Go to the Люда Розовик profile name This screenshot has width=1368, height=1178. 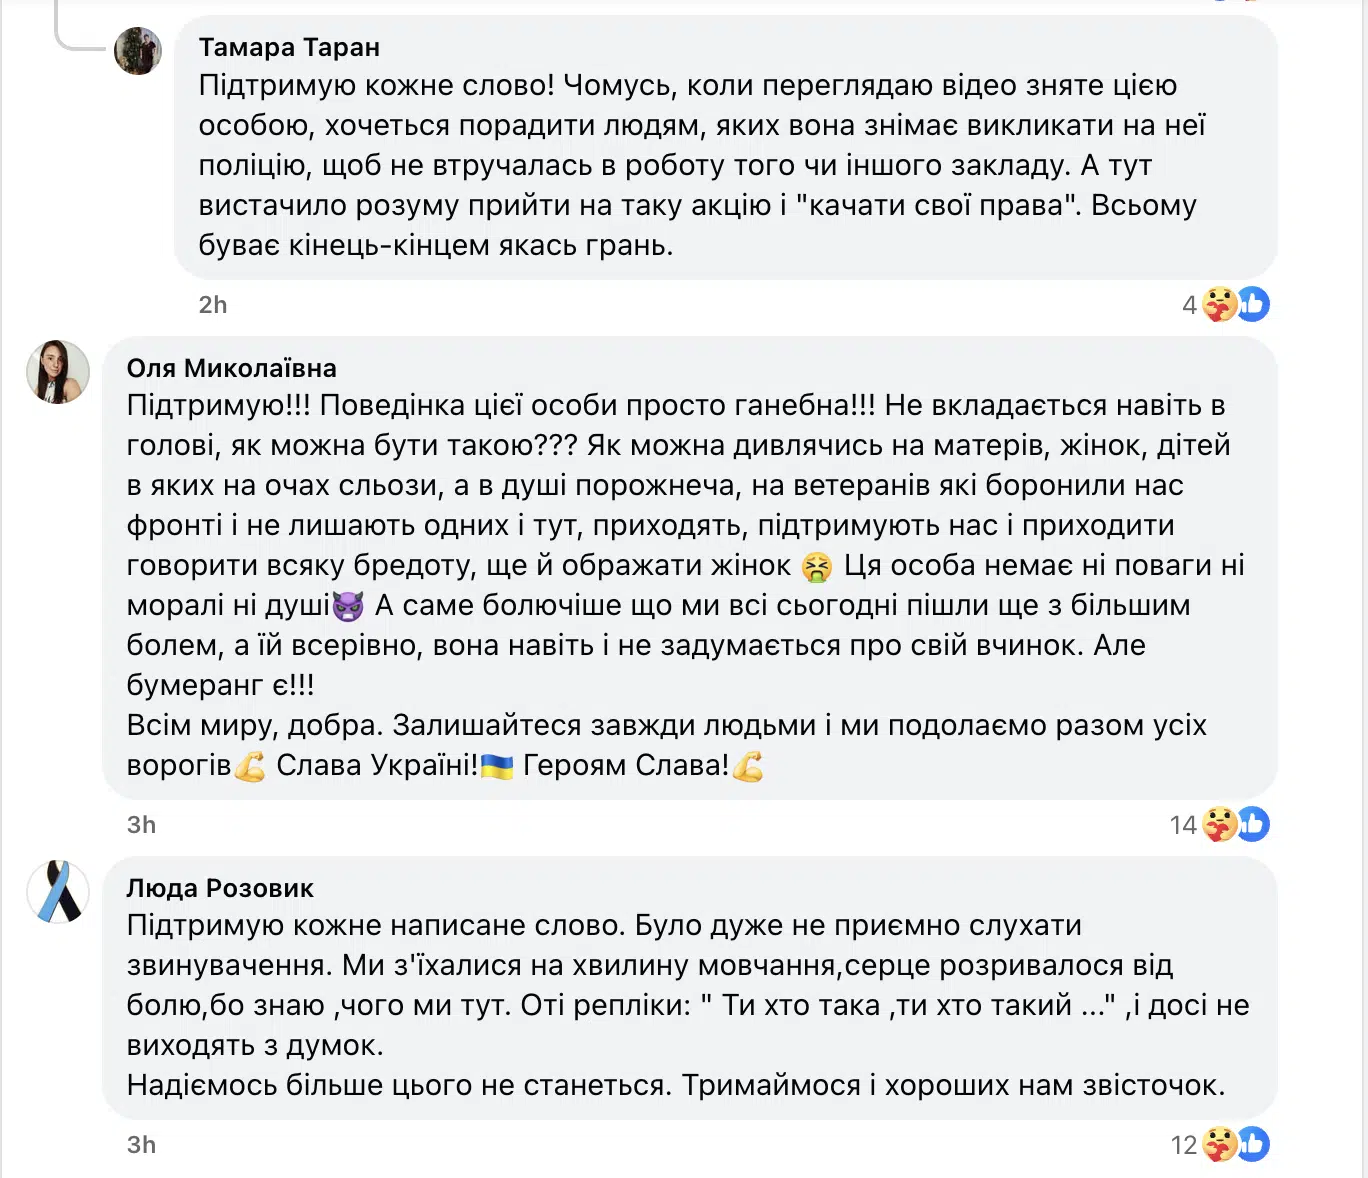click(220, 888)
